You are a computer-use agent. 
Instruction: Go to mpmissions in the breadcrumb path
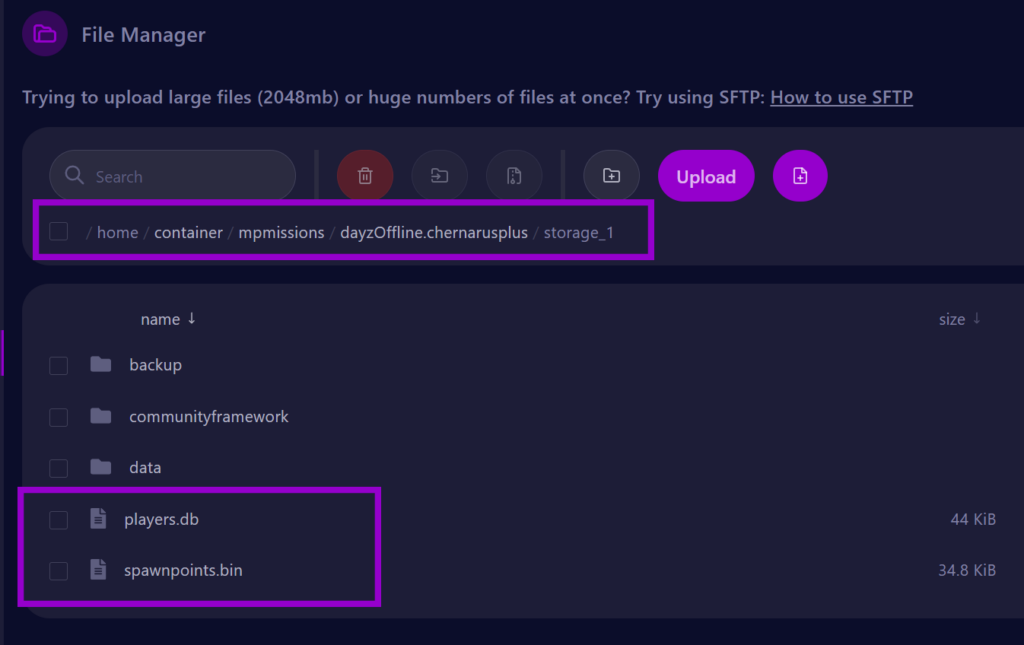point(281,233)
